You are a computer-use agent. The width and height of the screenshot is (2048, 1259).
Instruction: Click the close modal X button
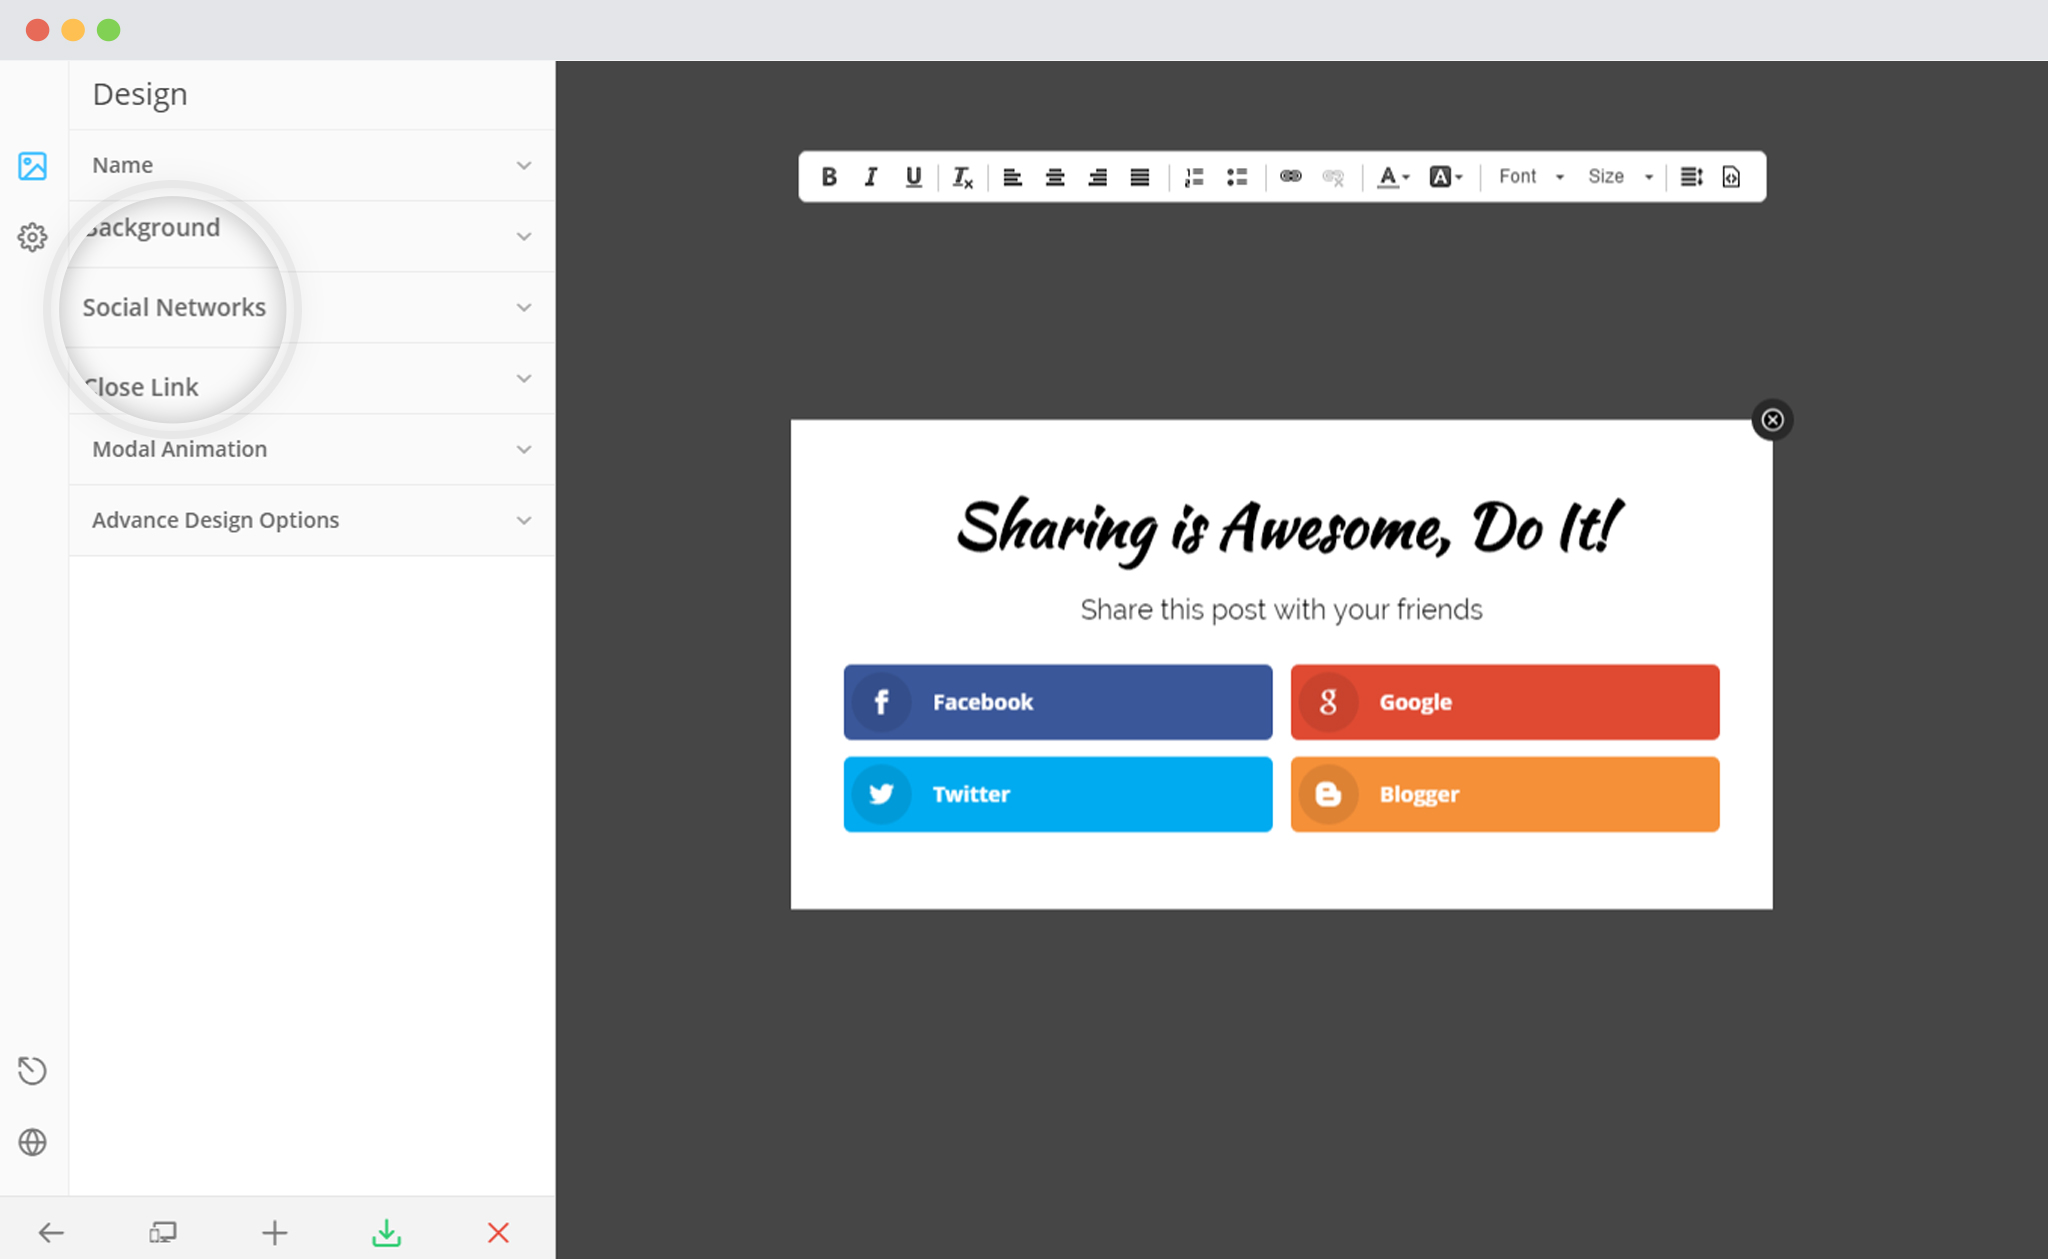click(1773, 420)
